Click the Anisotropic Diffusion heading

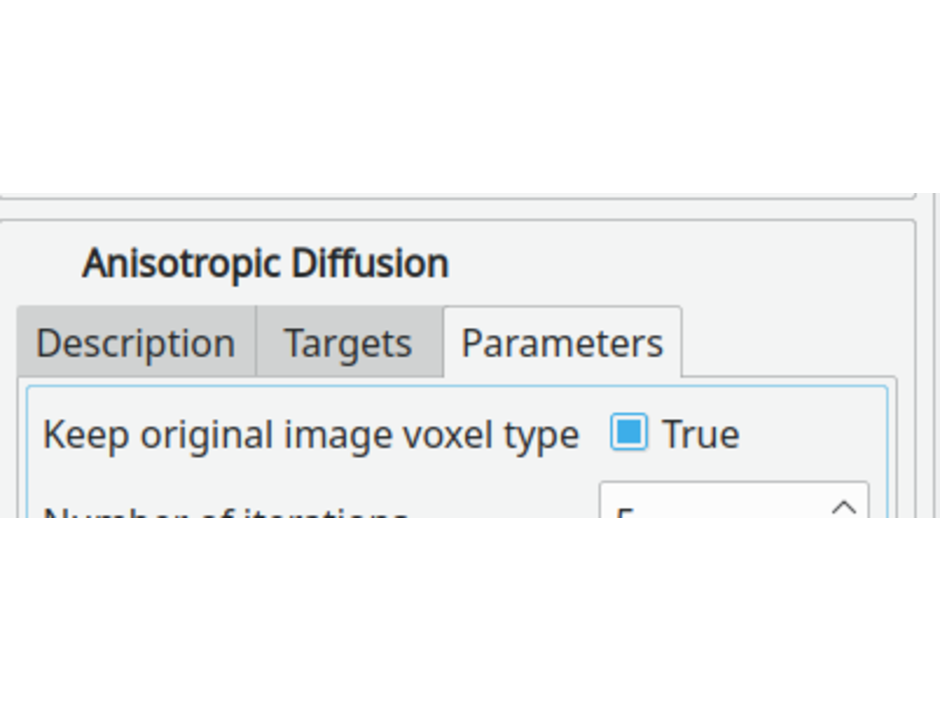(265, 264)
